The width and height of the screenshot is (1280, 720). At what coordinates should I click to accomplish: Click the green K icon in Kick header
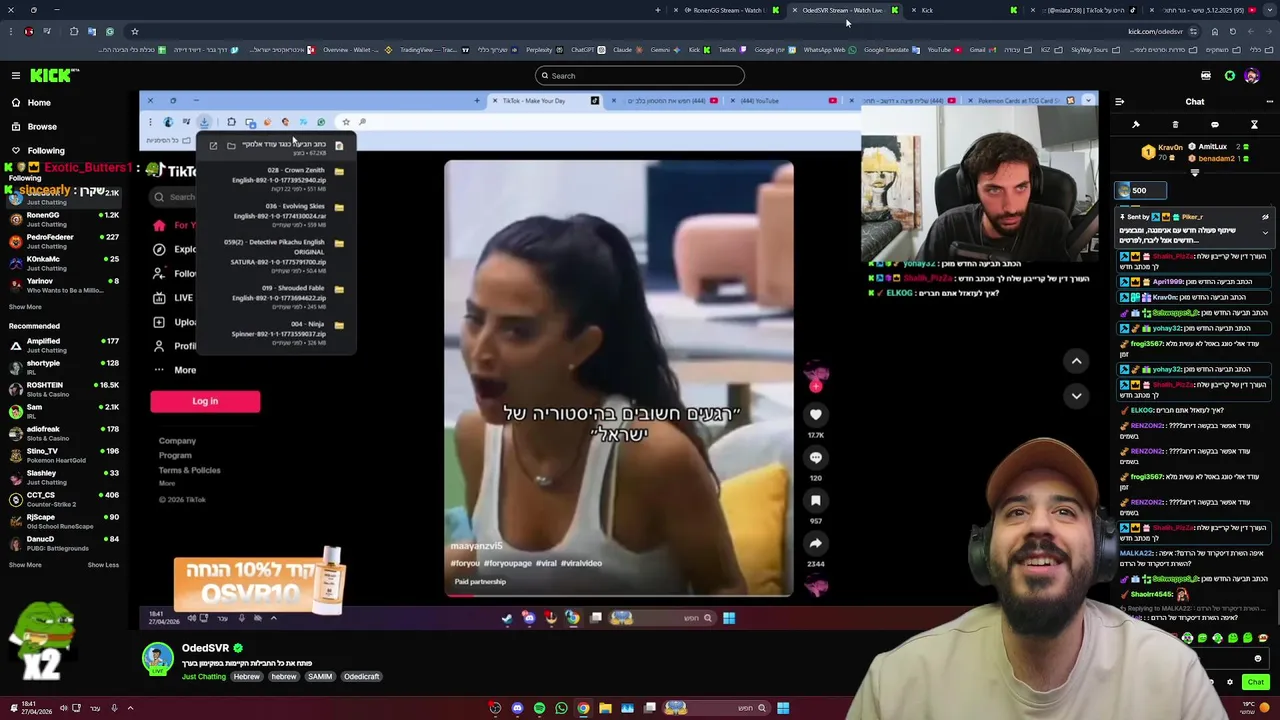pos(1230,76)
